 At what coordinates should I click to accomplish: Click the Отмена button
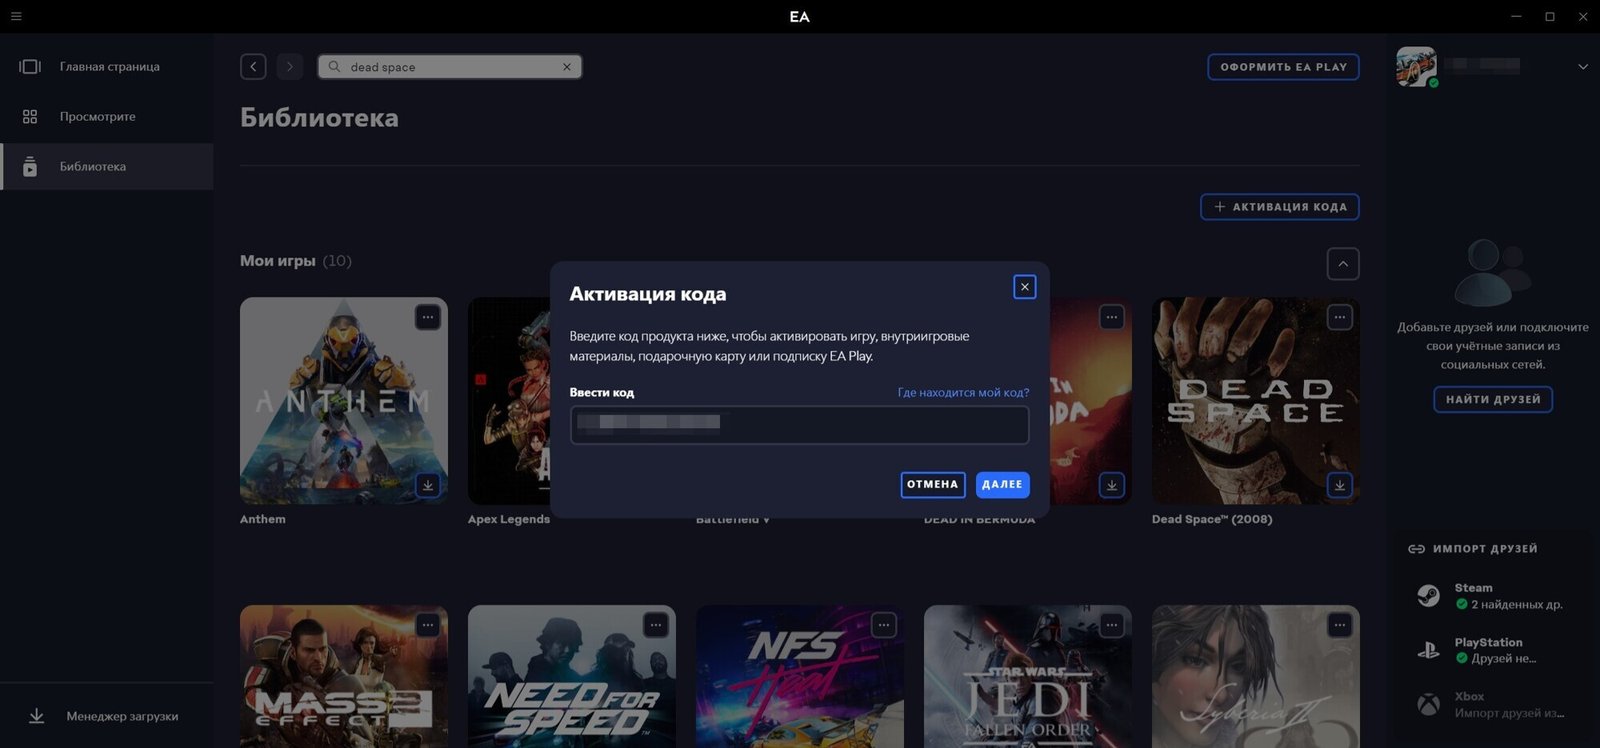[x=932, y=485]
